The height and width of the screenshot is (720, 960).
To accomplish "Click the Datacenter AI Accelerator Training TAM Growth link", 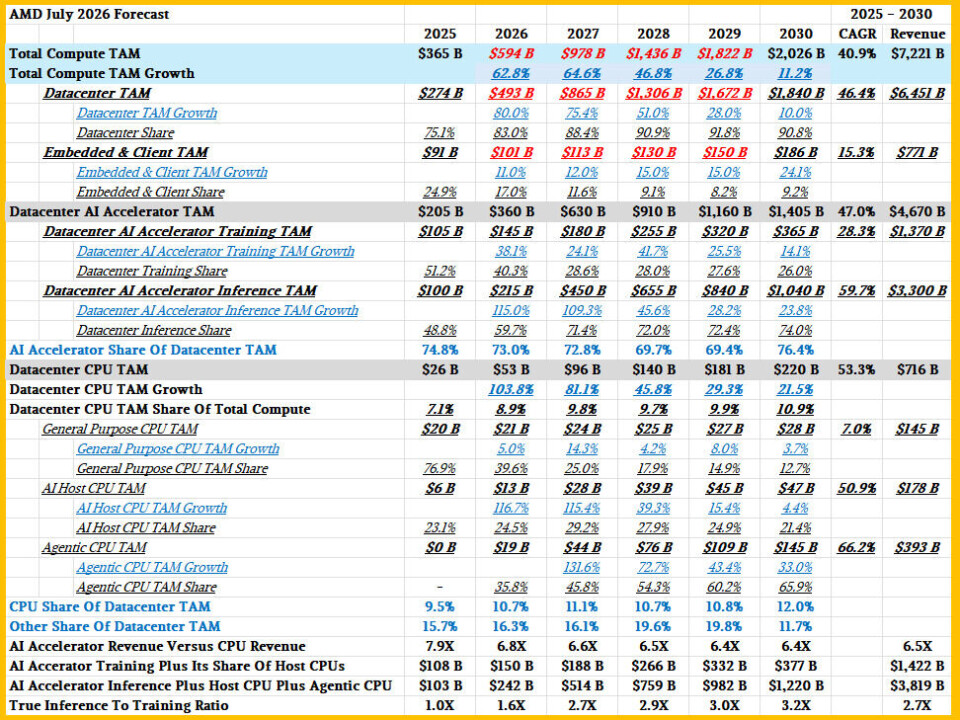I will pos(216,252).
